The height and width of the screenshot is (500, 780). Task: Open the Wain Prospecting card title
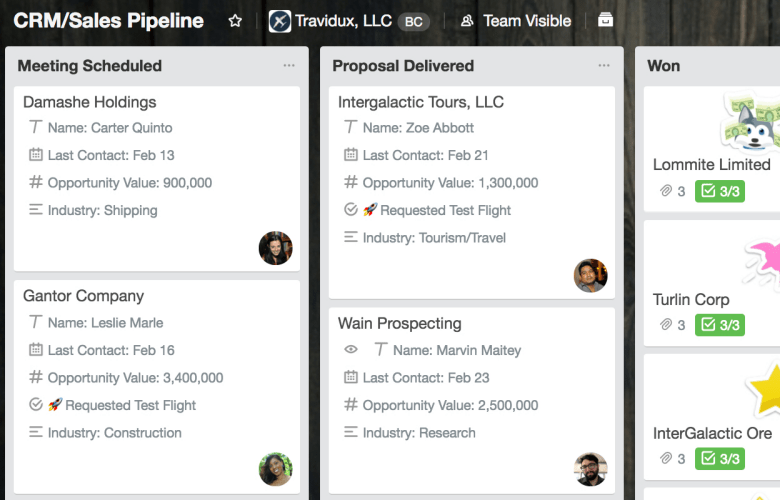[400, 324]
